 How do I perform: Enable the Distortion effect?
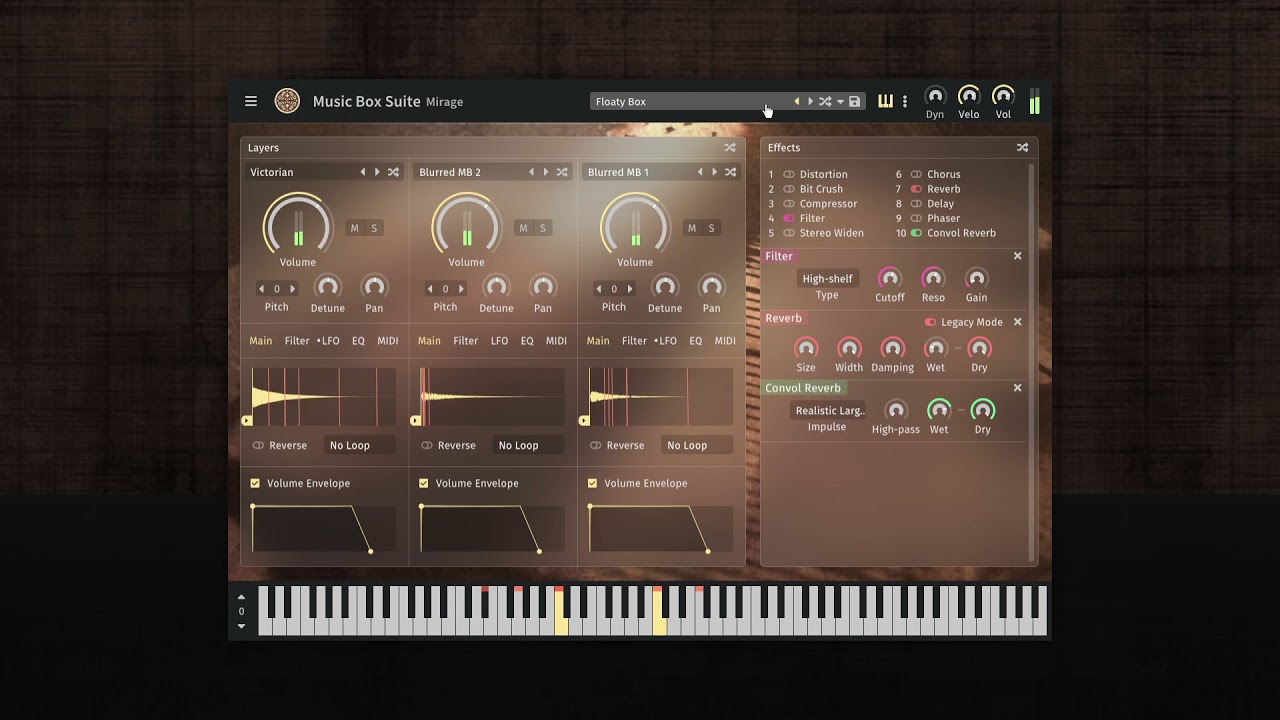pos(789,174)
